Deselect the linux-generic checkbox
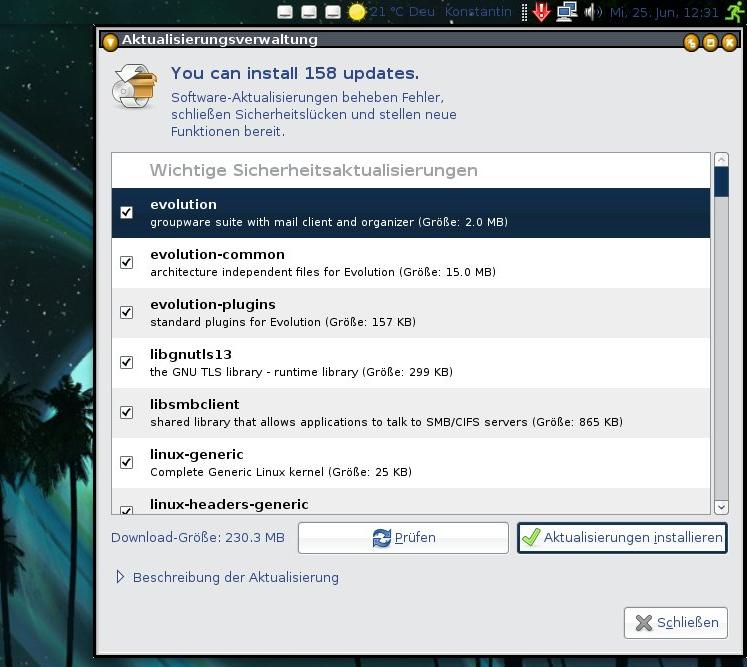 (126, 462)
